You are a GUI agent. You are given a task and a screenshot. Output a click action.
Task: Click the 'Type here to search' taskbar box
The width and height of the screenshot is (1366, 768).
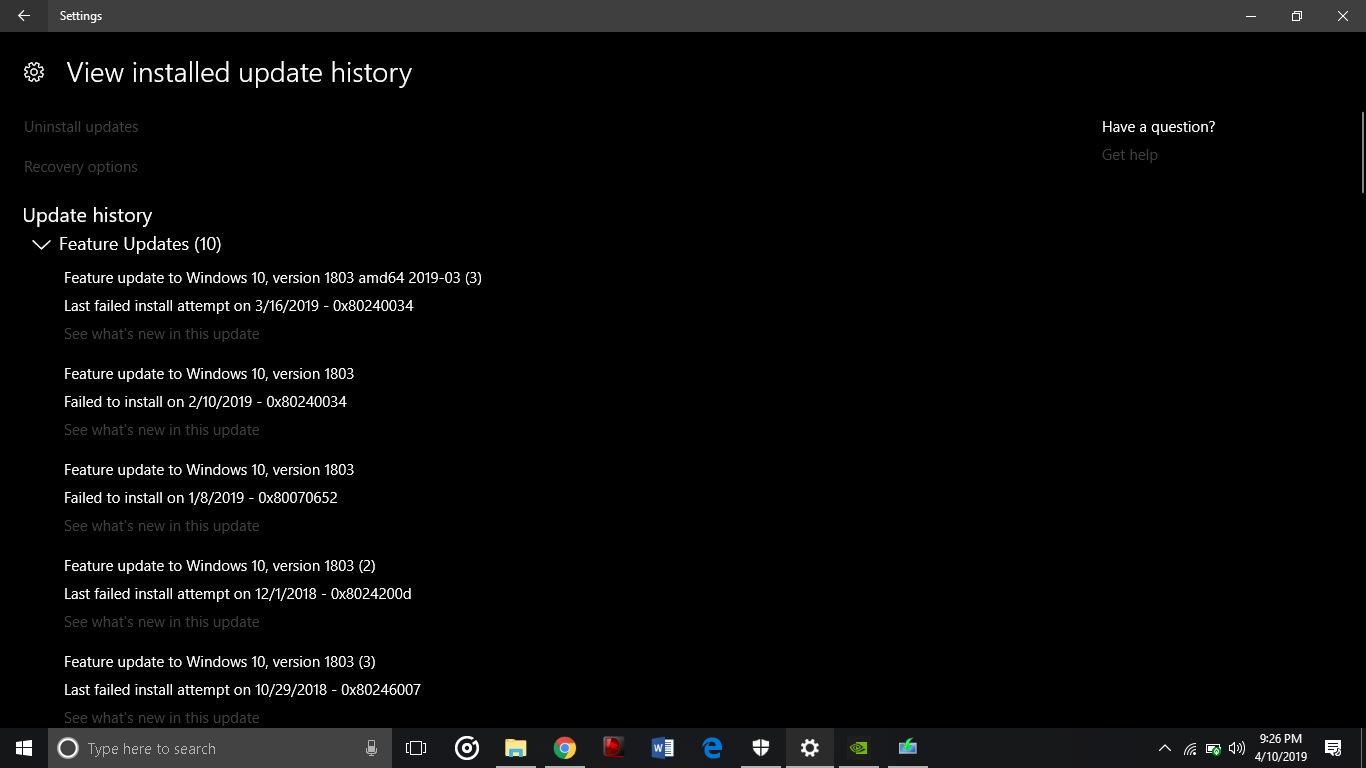point(220,748)
